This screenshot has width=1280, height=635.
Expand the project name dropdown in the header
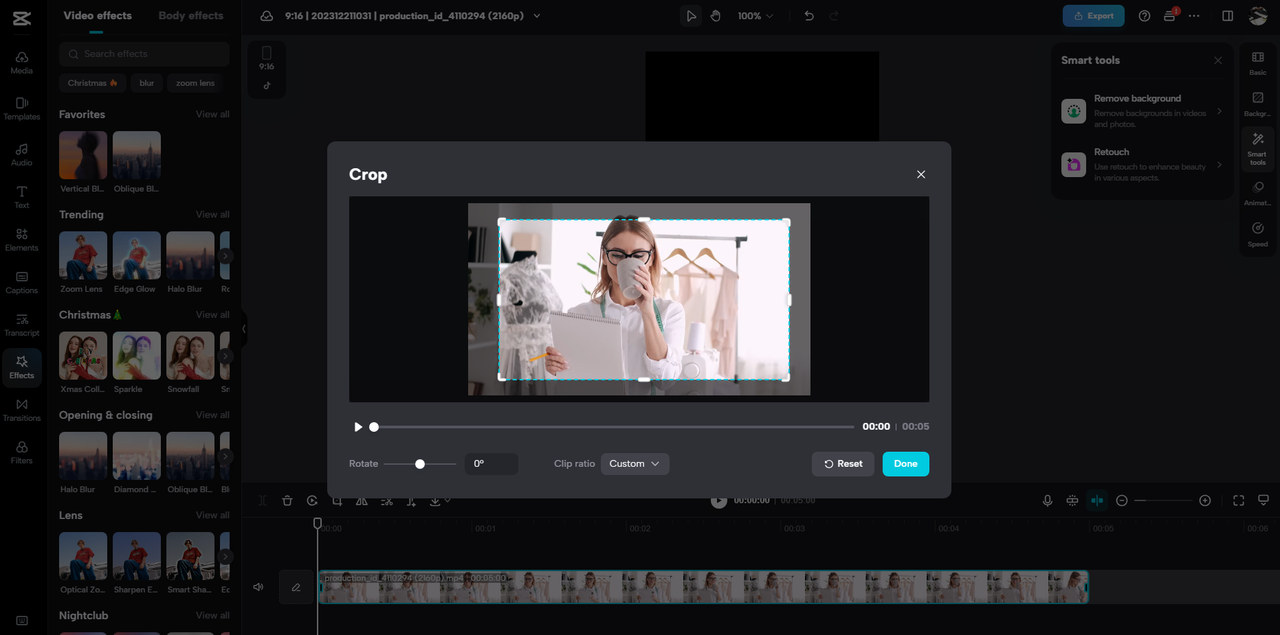[537, 15]
